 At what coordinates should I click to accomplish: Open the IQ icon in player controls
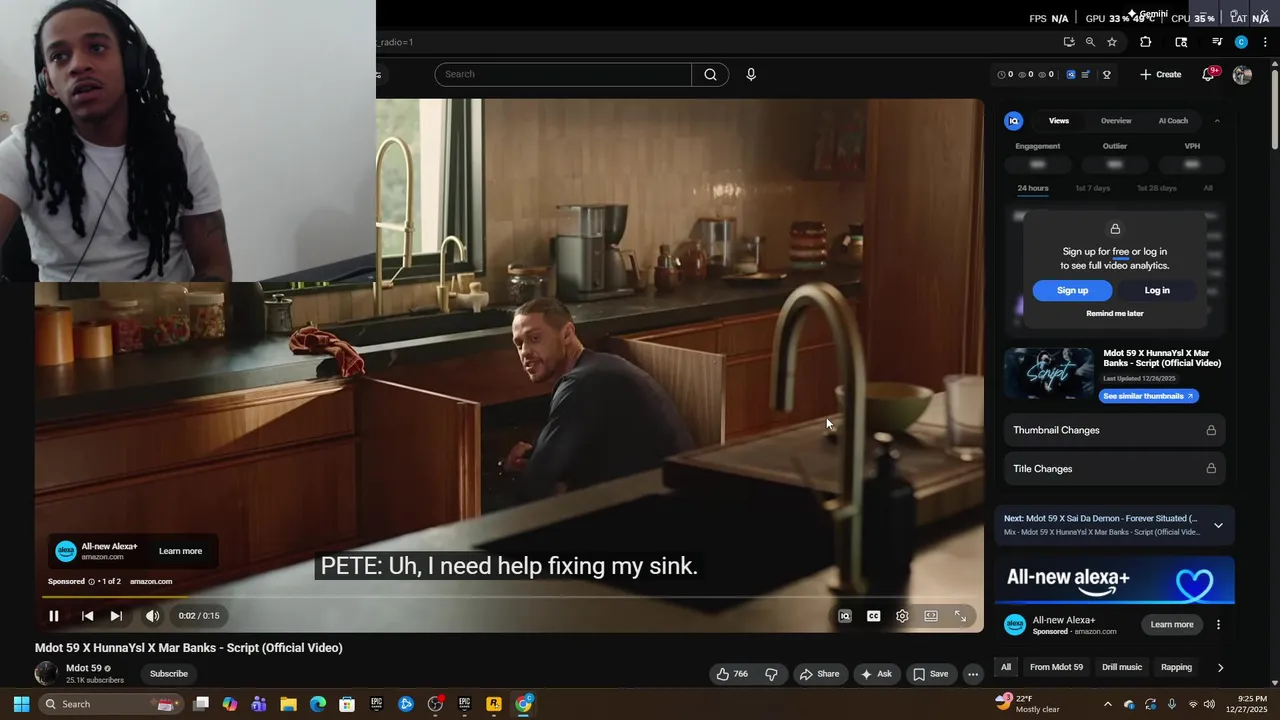point(844,616)
